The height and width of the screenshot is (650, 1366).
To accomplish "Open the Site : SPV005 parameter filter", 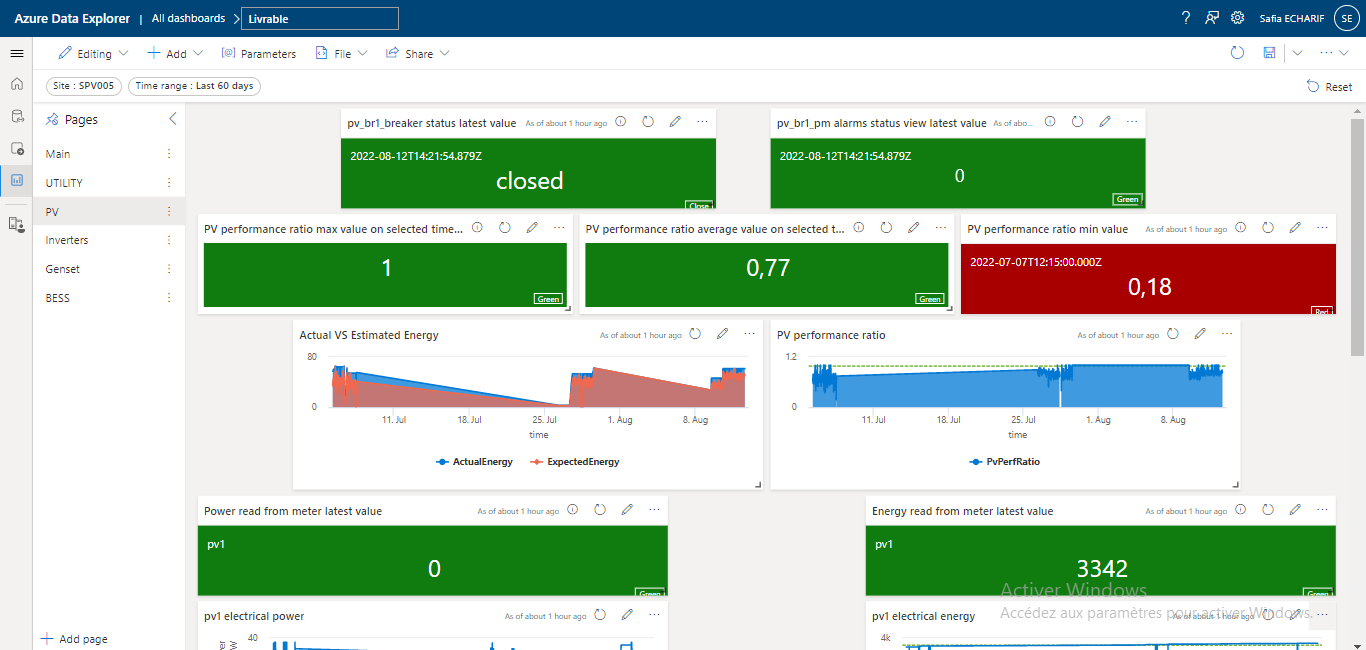I will (x=84, y=86).
